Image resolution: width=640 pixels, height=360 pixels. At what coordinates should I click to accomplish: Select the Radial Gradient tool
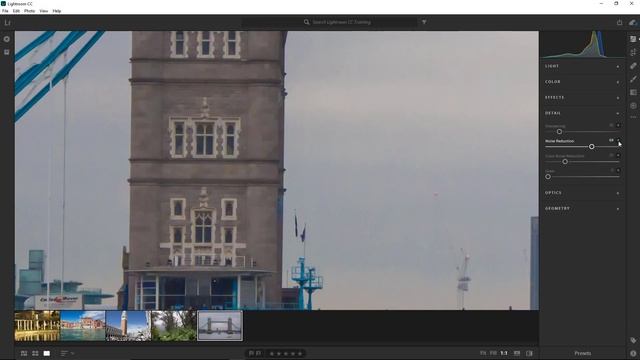[633, 105]
